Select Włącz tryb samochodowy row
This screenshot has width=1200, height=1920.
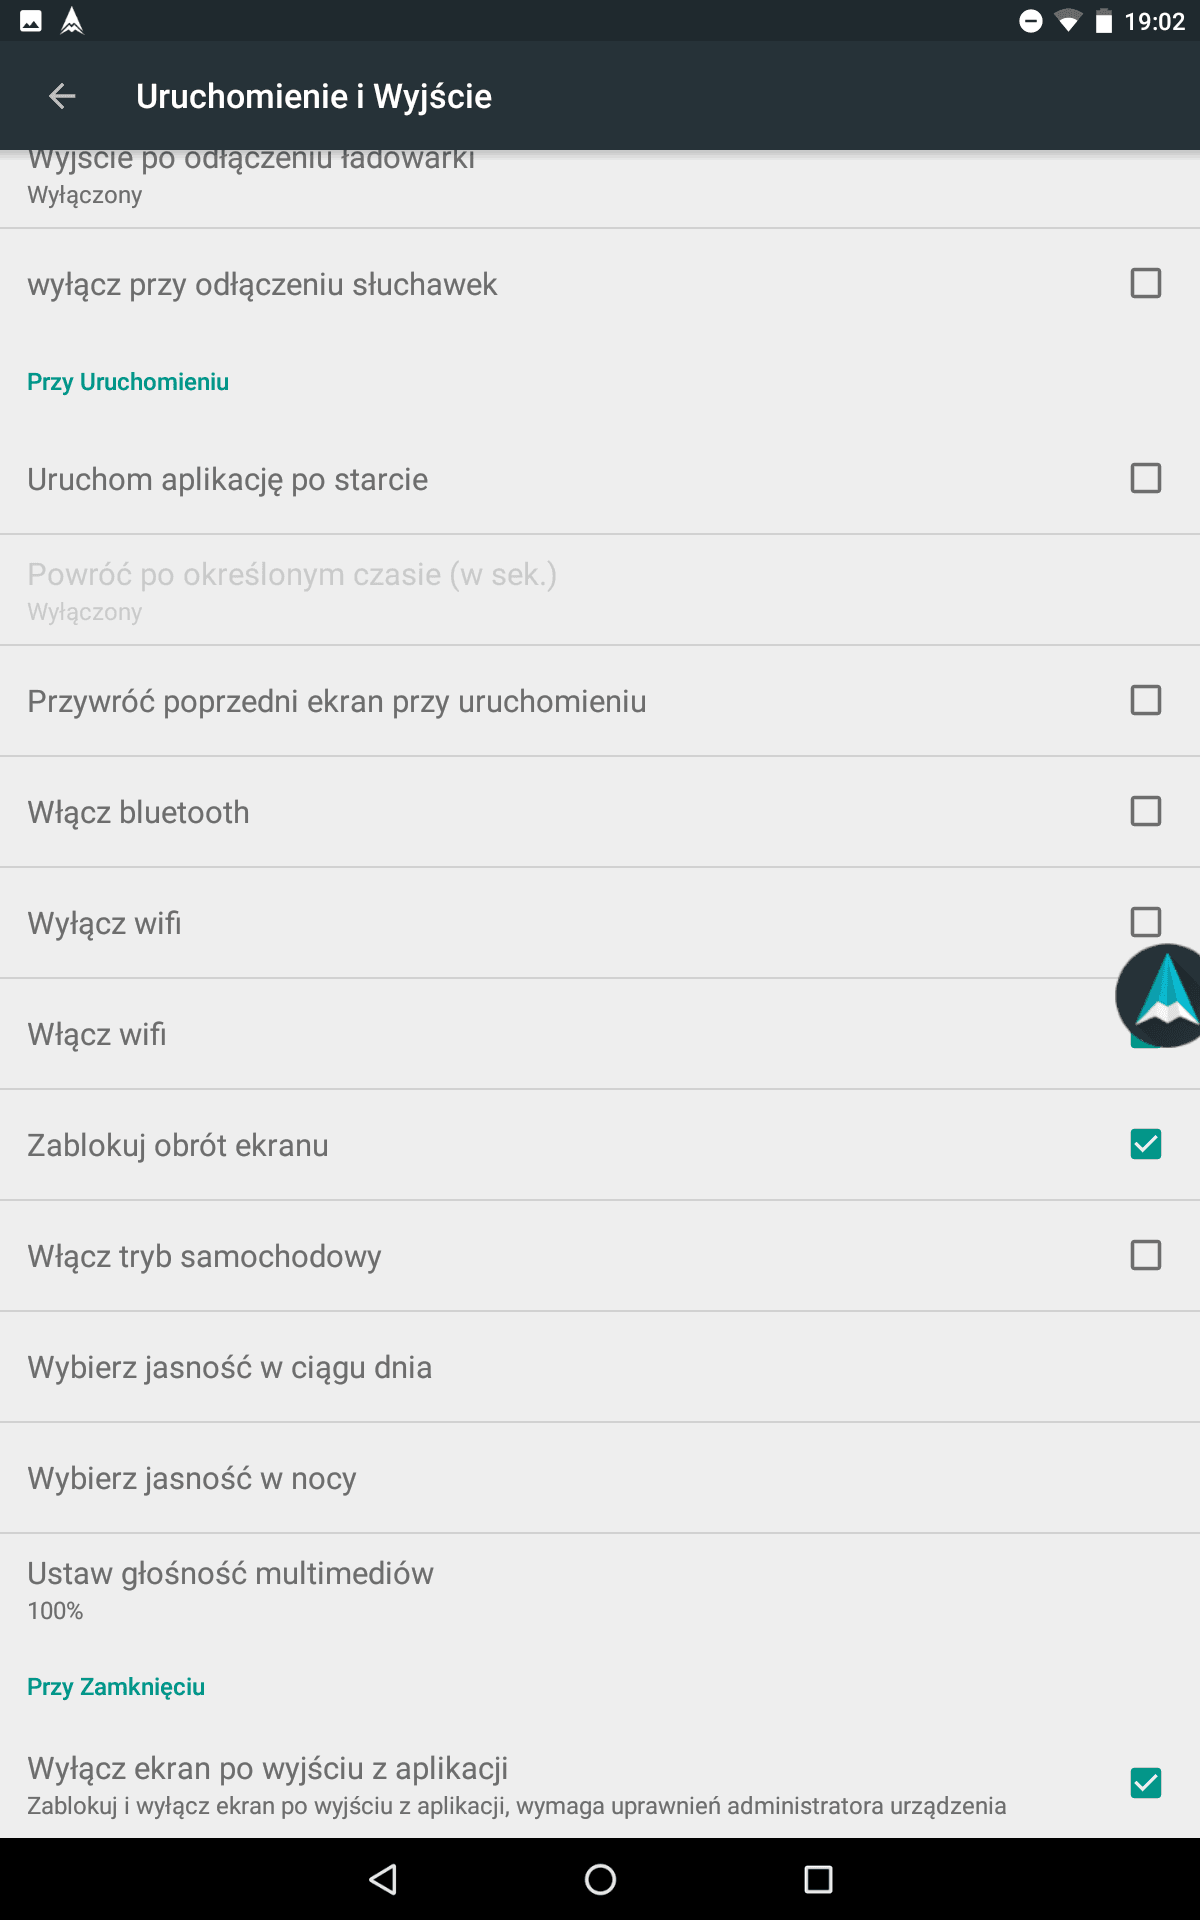[600, 1256]
